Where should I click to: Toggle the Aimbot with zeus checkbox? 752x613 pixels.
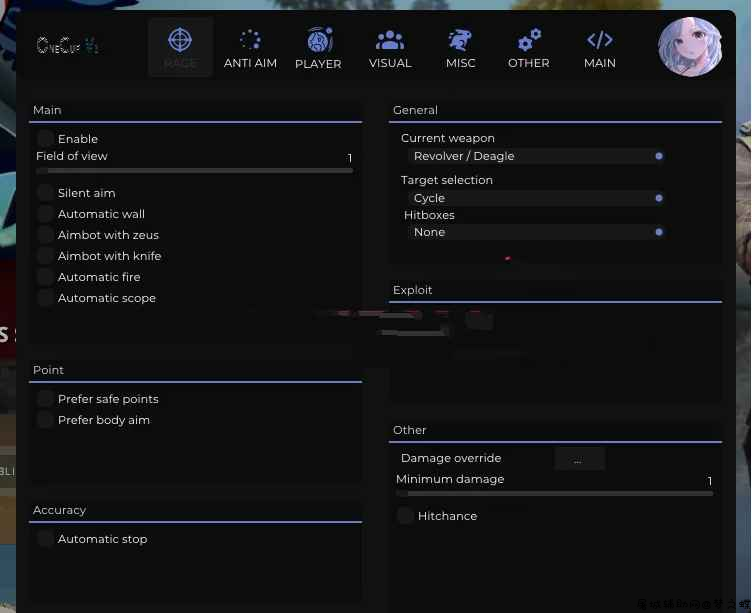(x=46, y=235)
